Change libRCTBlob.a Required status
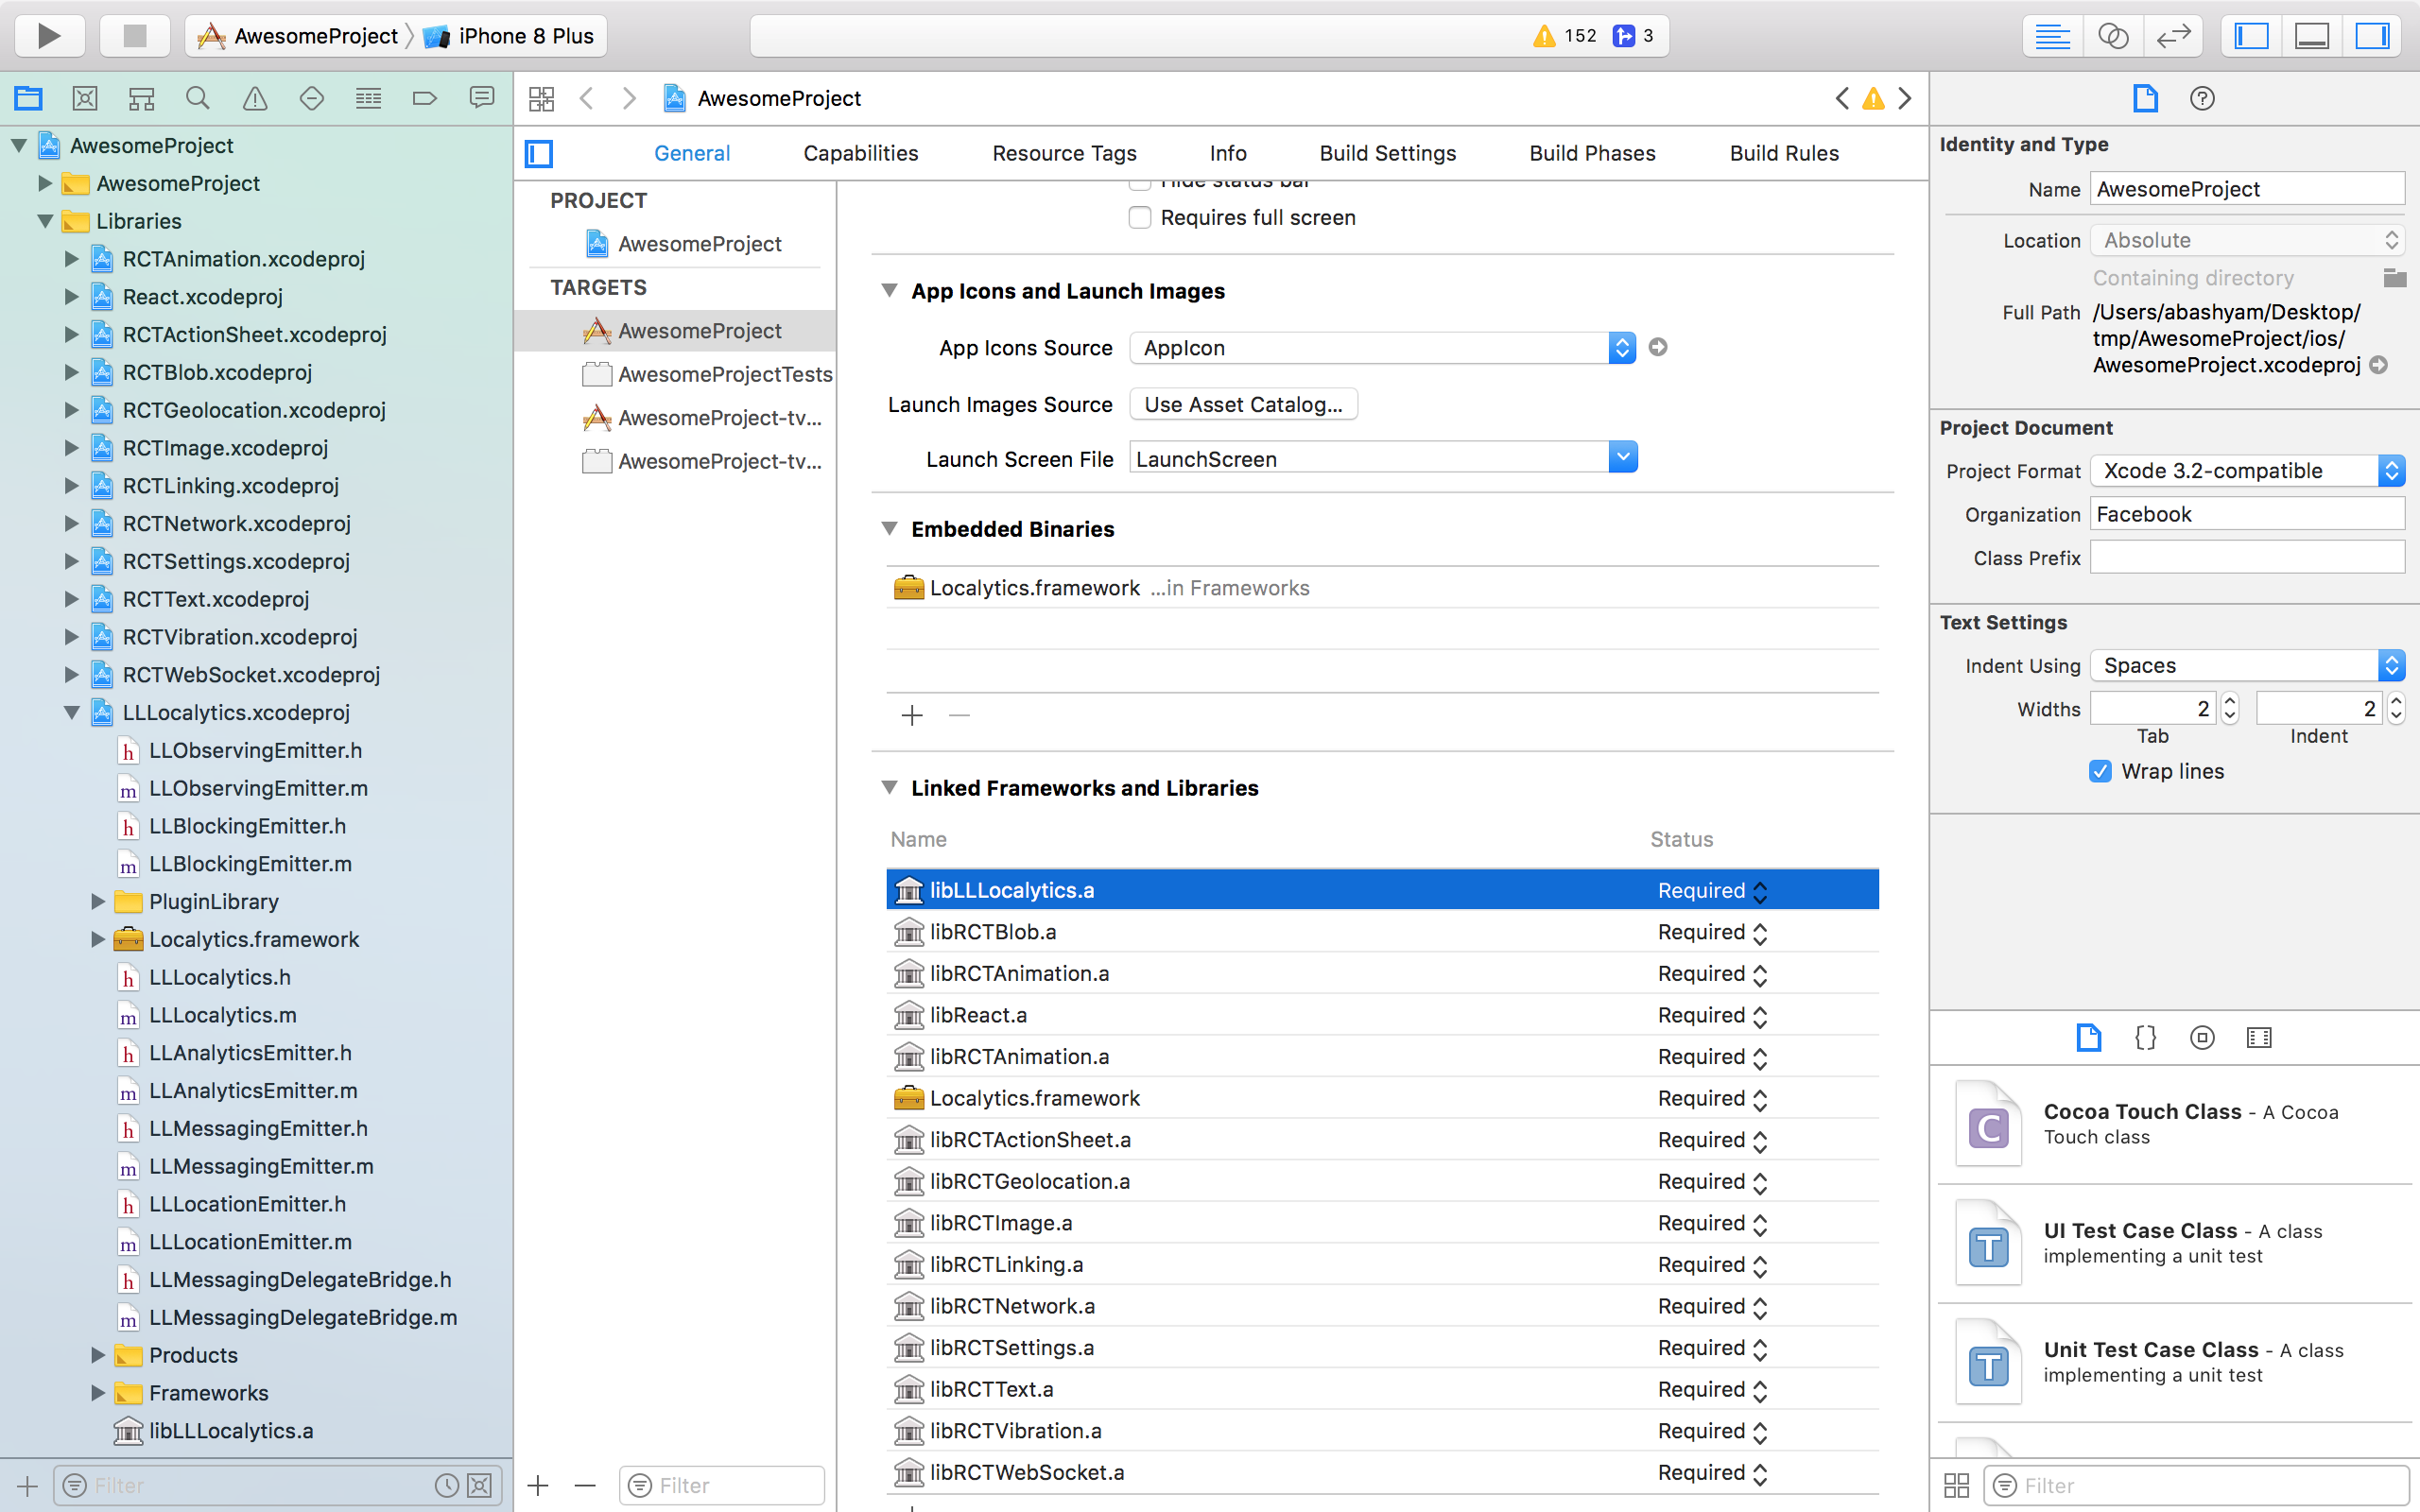The height and width of the screenshot is (1512, 2420). click(x=1712, y=932)
